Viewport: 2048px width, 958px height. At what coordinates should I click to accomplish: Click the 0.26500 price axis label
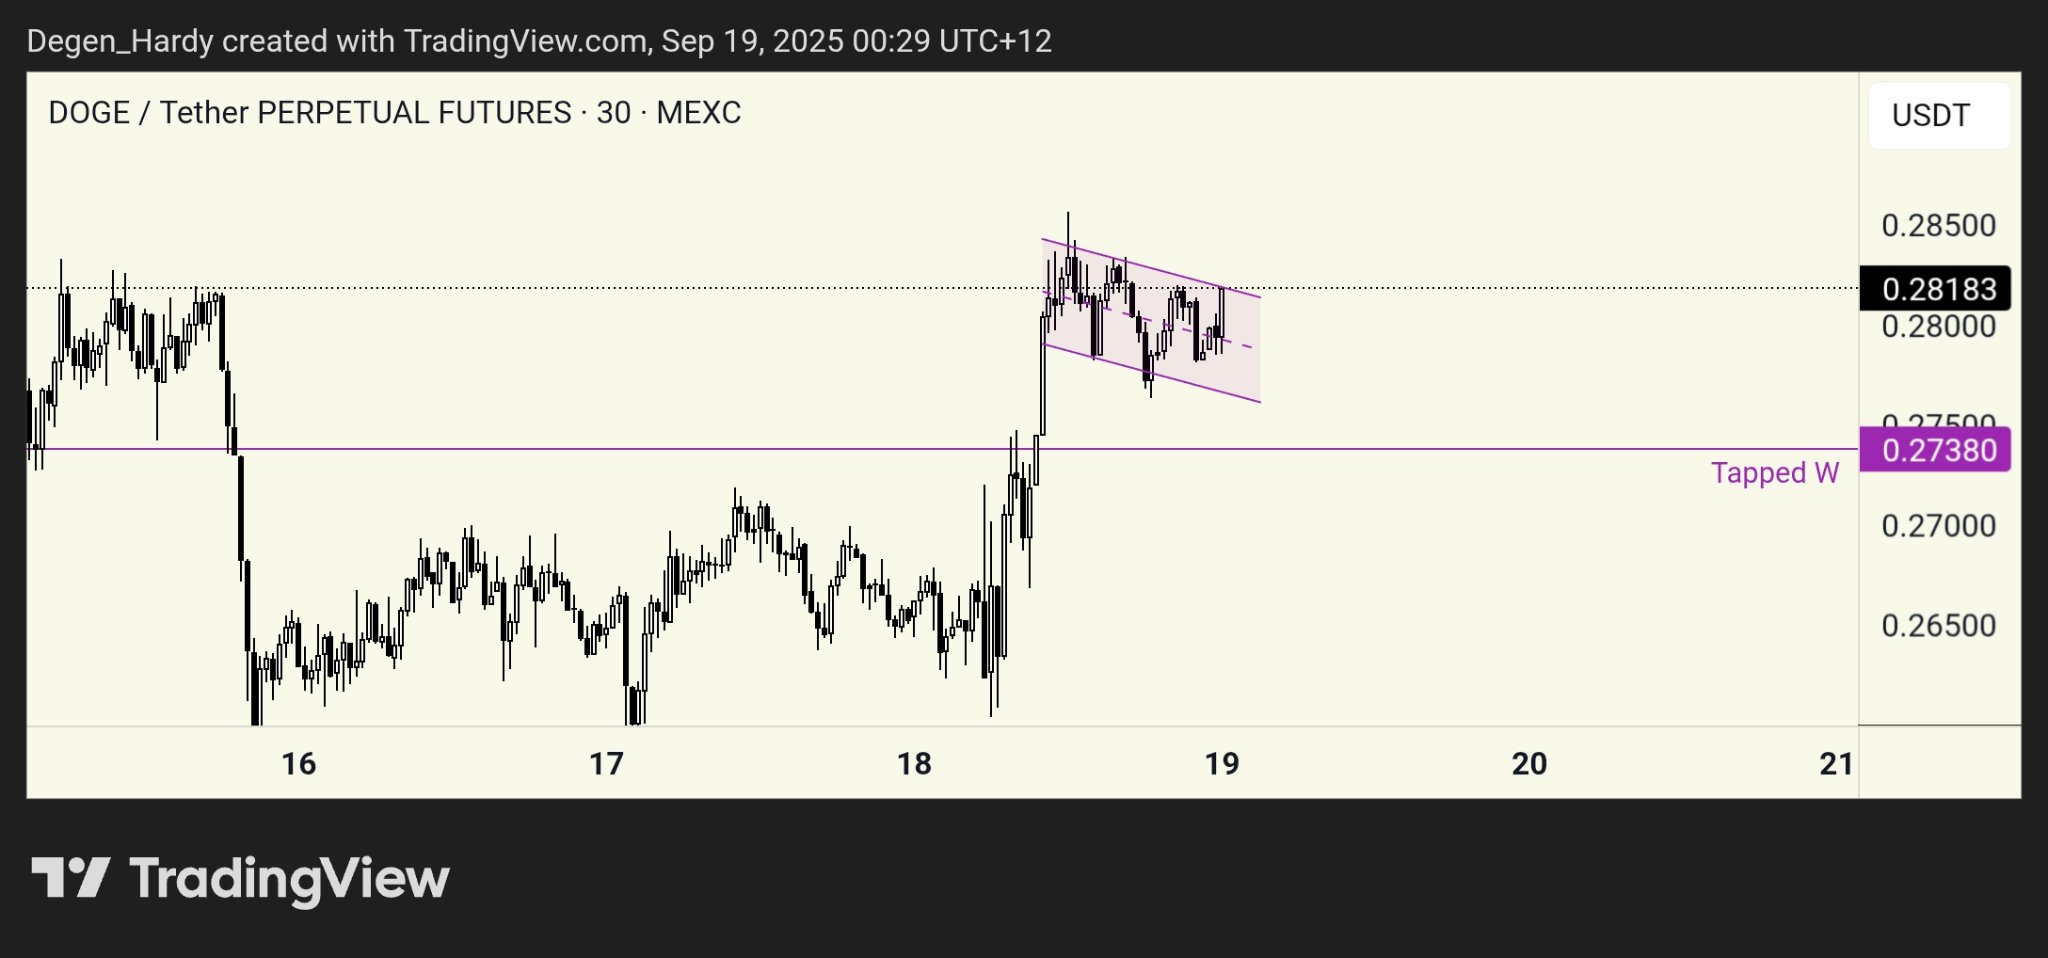click(1938, 626)
